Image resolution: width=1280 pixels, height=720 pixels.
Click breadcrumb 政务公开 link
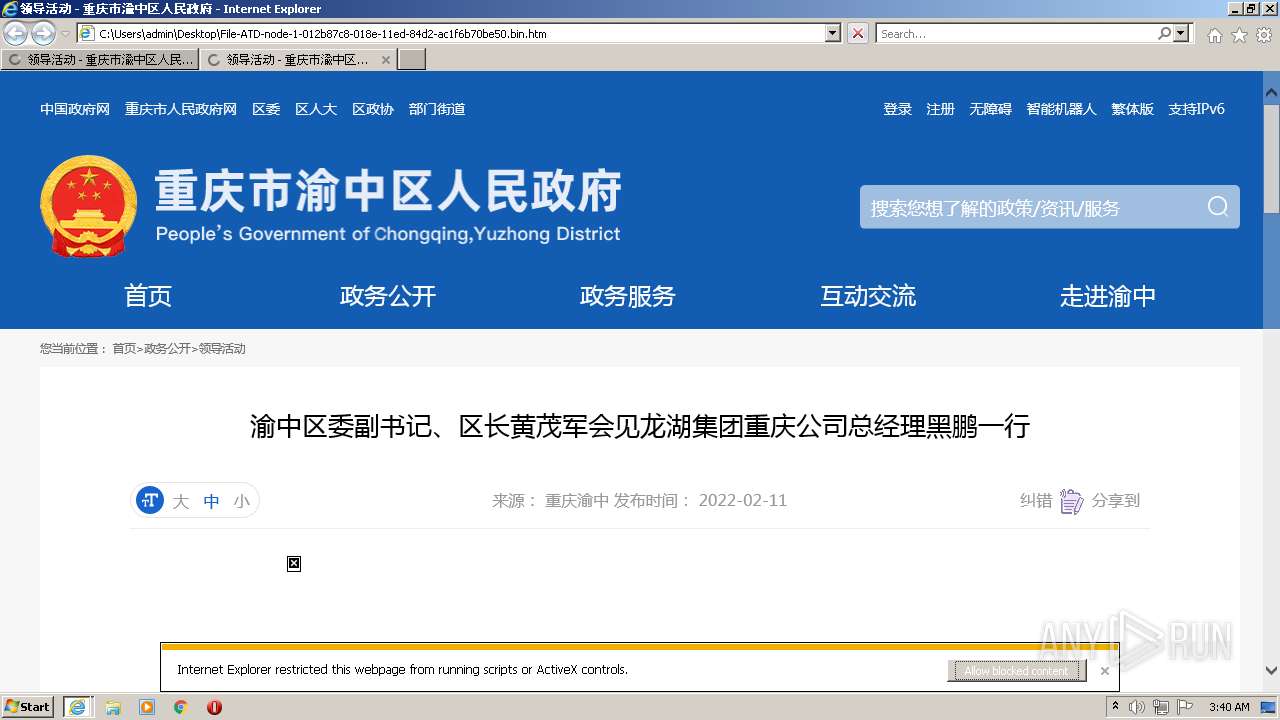167,349
